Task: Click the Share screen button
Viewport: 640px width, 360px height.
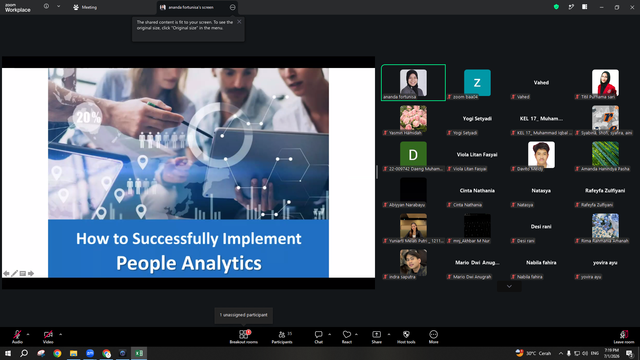Action: click(376, 337)
